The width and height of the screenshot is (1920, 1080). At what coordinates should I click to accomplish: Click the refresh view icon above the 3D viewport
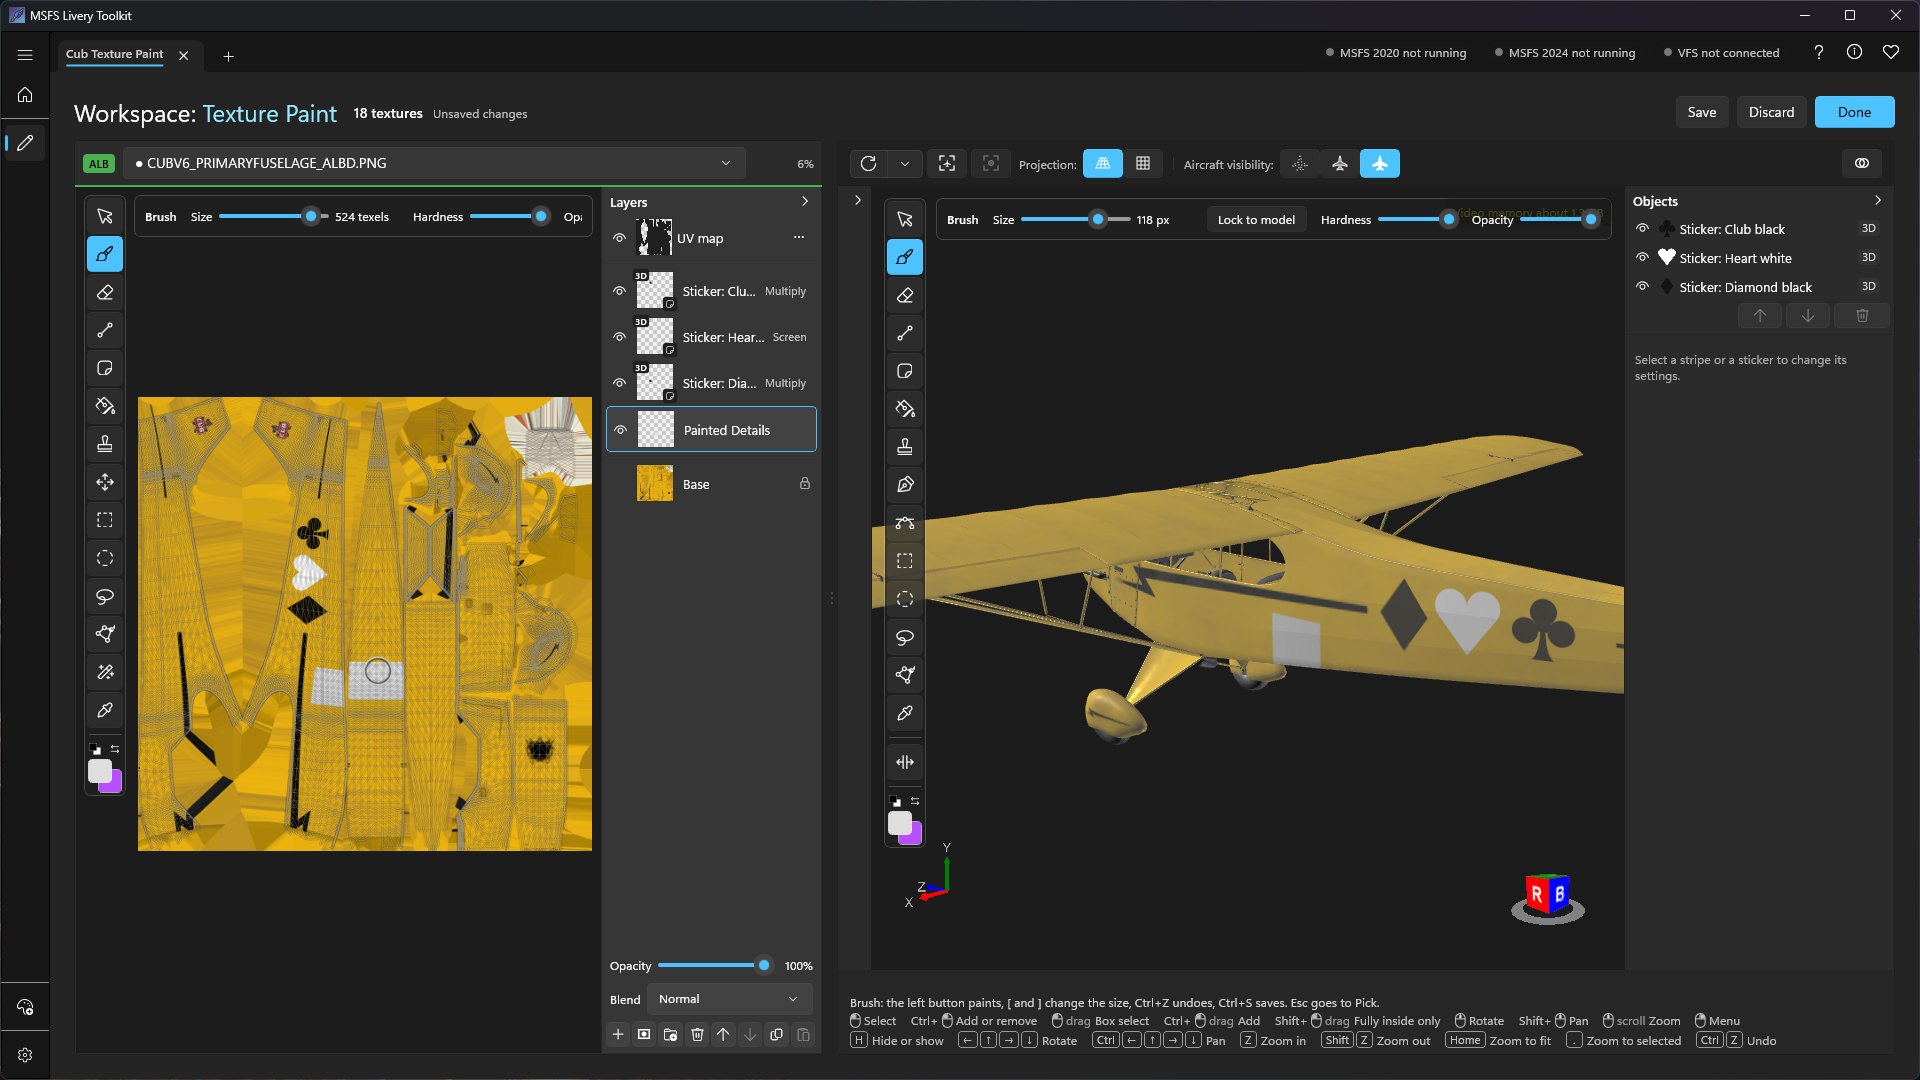tap(868, 164)
